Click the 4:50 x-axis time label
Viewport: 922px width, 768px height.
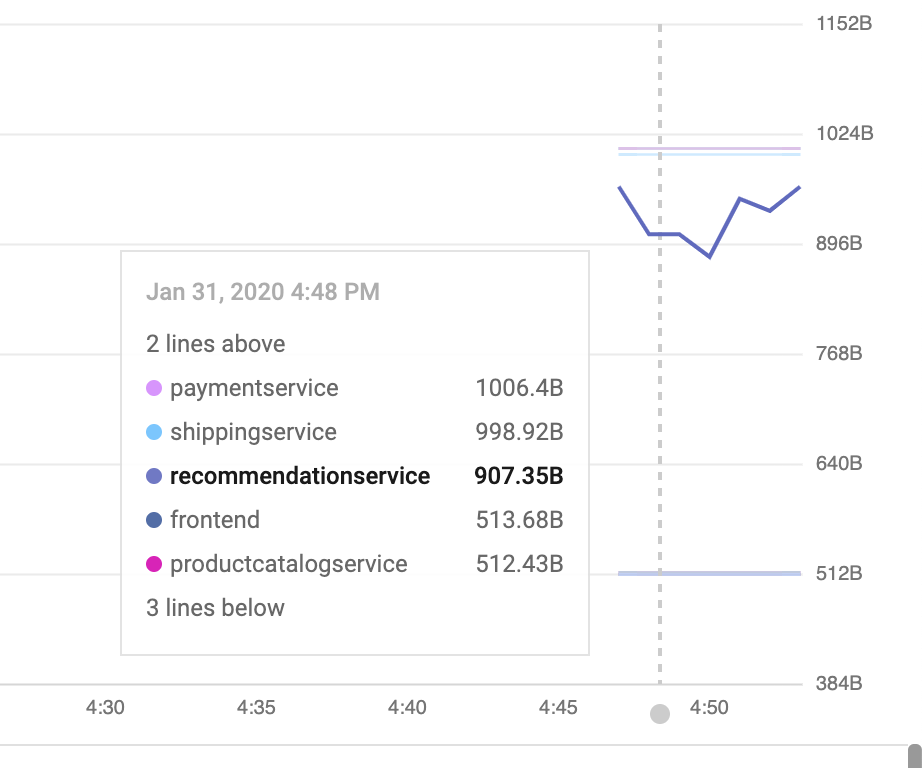709,708
